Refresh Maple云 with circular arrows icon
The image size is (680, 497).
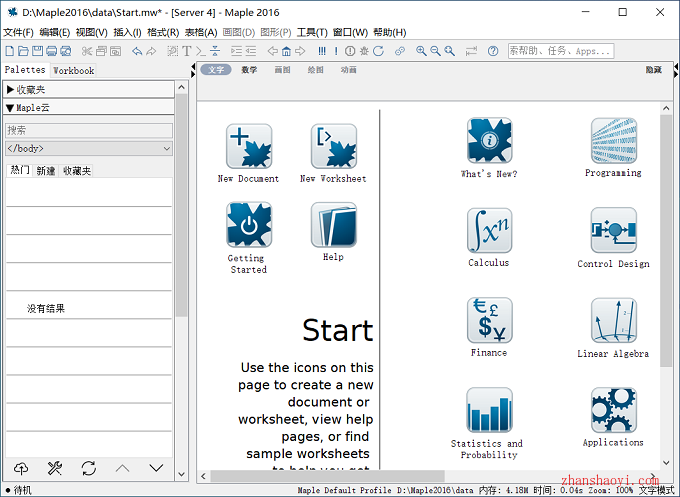88,468
